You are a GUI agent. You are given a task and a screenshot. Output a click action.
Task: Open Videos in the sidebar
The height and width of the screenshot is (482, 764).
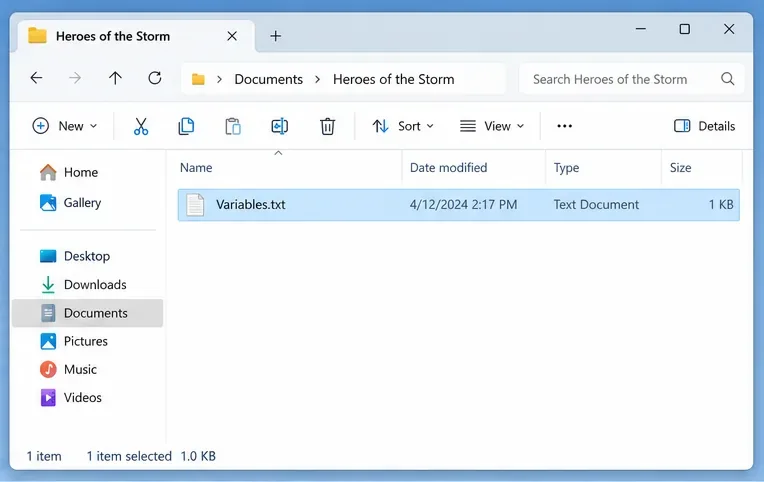click(71, 398)
